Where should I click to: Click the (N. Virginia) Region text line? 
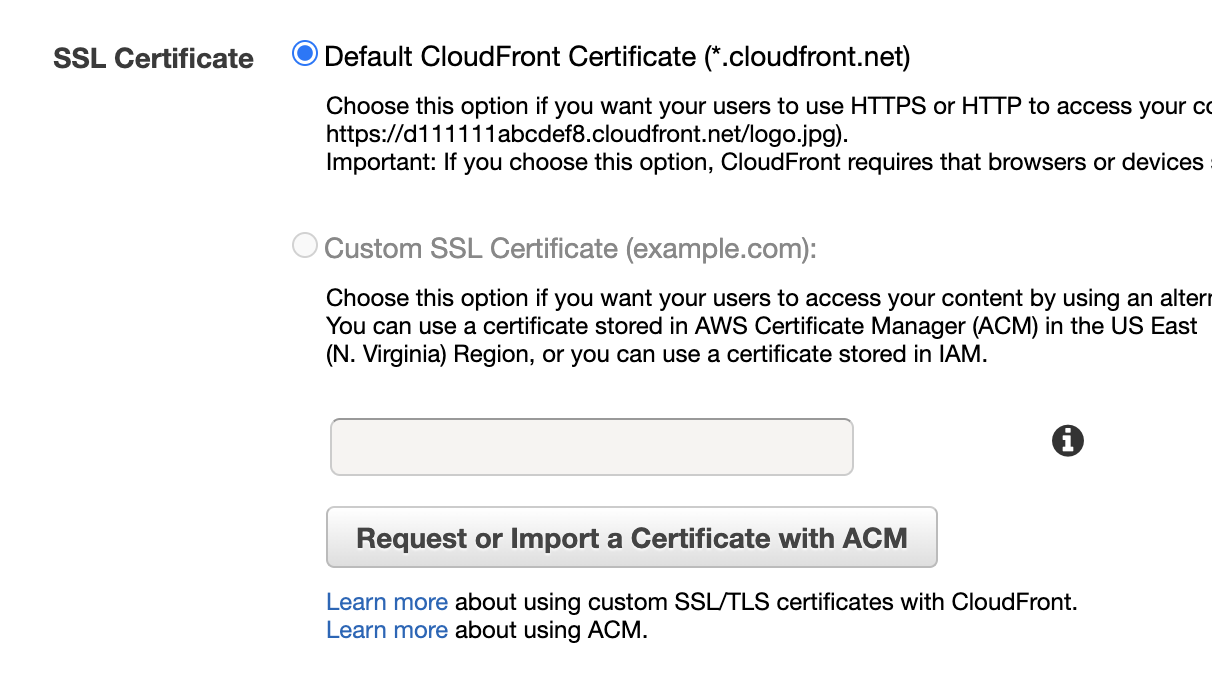click(657, 354)
